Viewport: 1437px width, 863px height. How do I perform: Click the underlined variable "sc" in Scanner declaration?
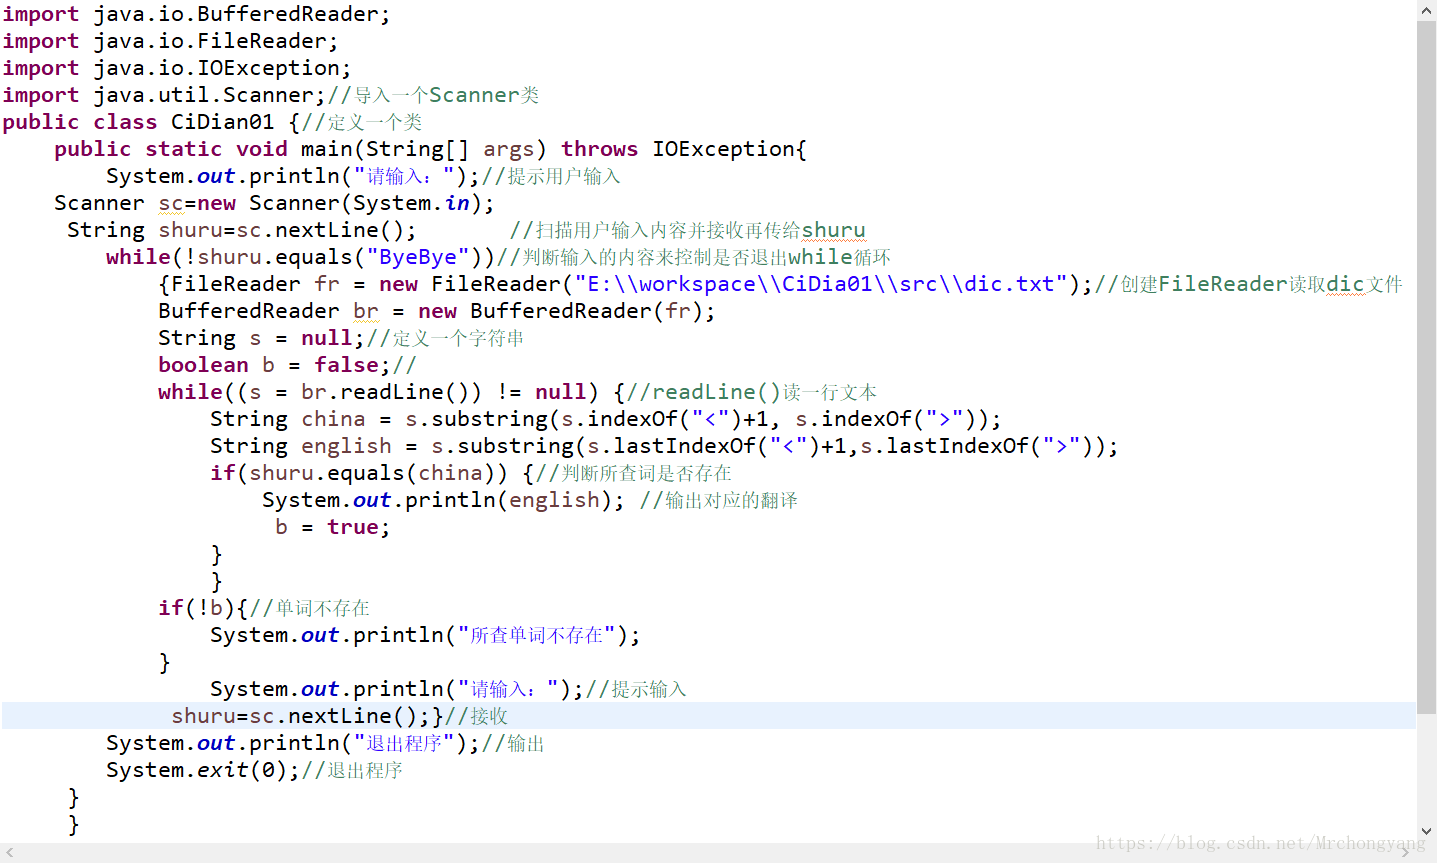coord(171,203)
